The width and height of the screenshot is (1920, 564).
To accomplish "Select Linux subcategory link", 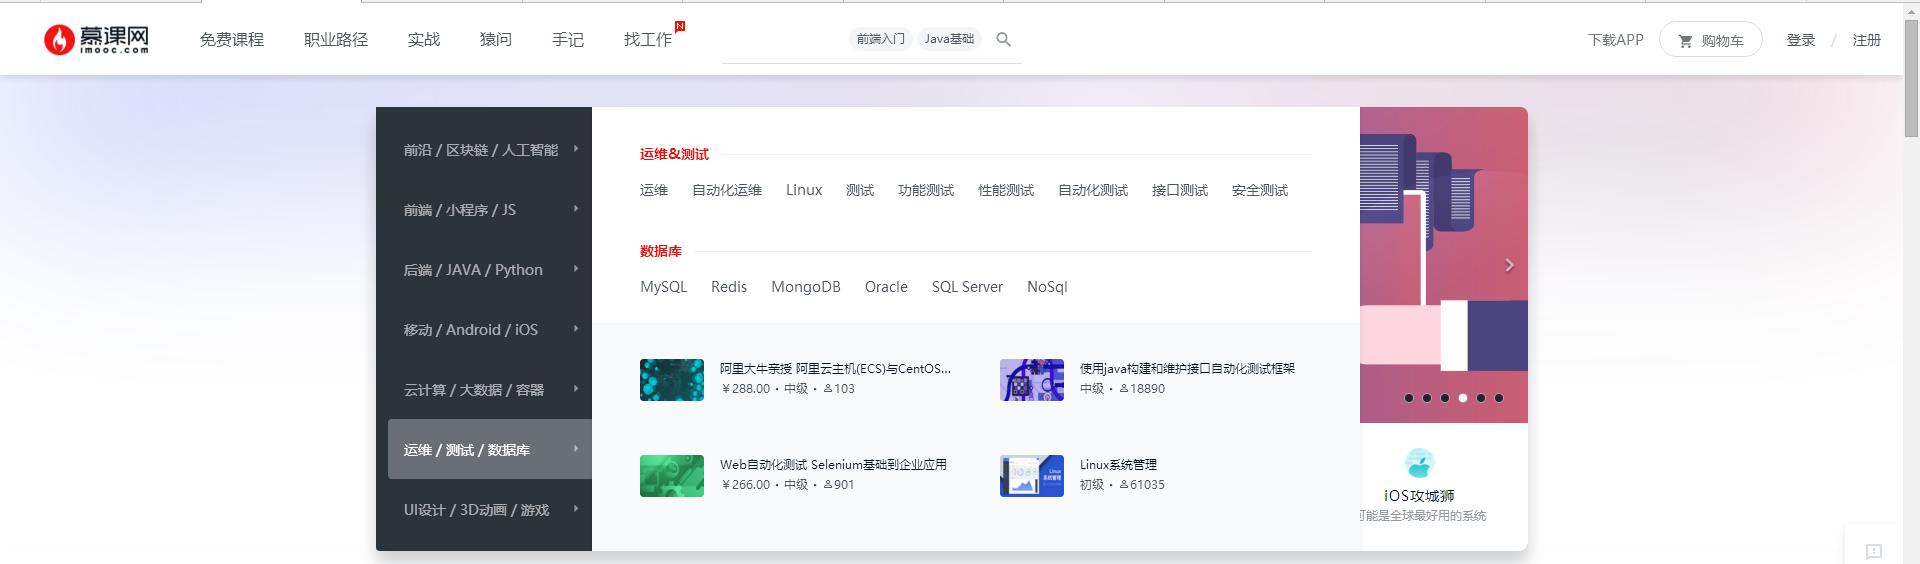I will [804, 190].
